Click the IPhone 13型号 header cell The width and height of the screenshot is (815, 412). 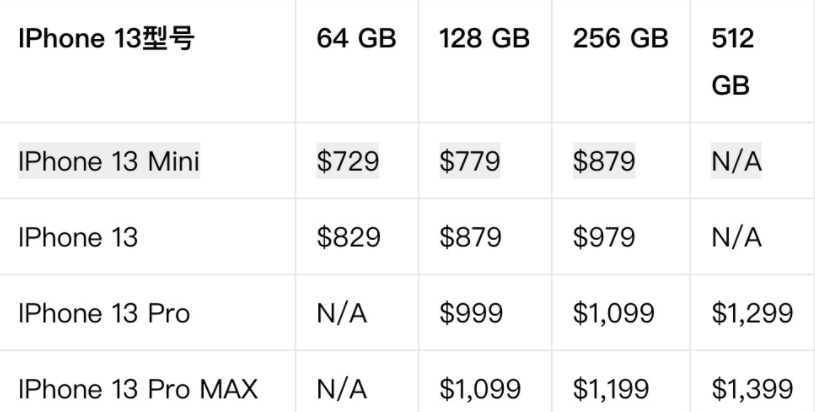click(x=106, y=38)
